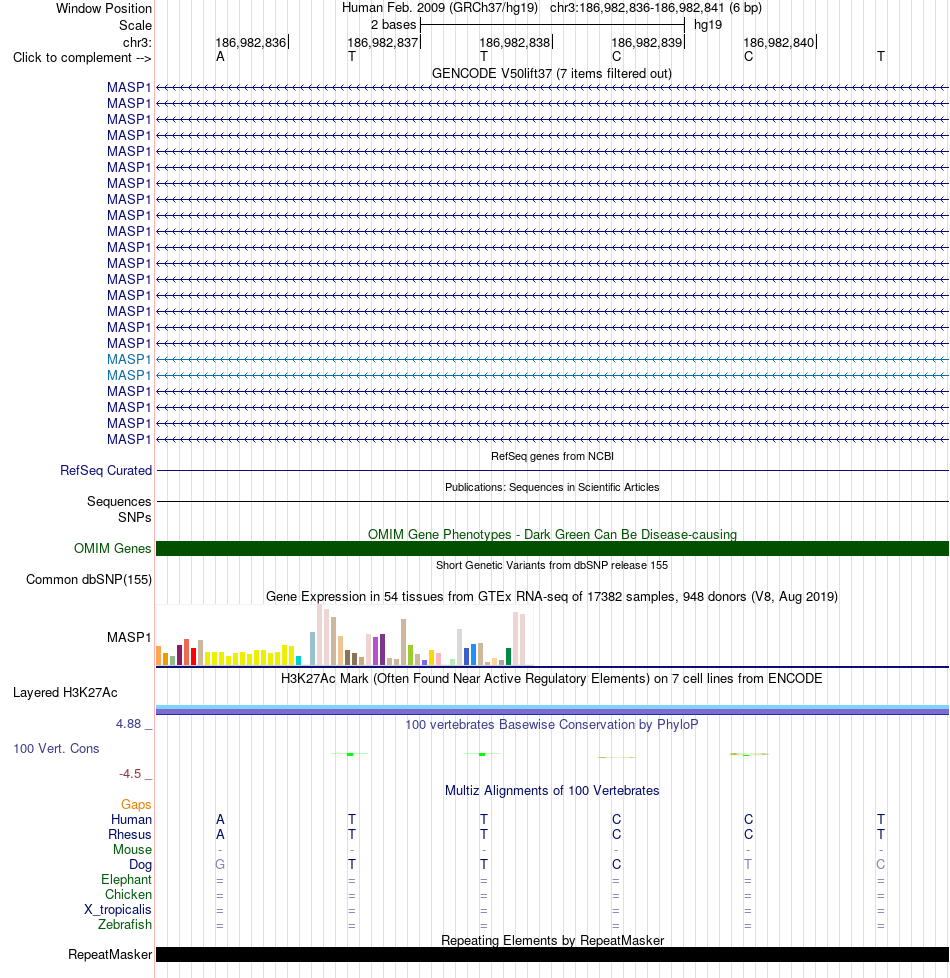Select the Zebrafish alignment row label
The height and width of the screenshot is (978, 950).
pyautogui.click(x=125, y=924)
